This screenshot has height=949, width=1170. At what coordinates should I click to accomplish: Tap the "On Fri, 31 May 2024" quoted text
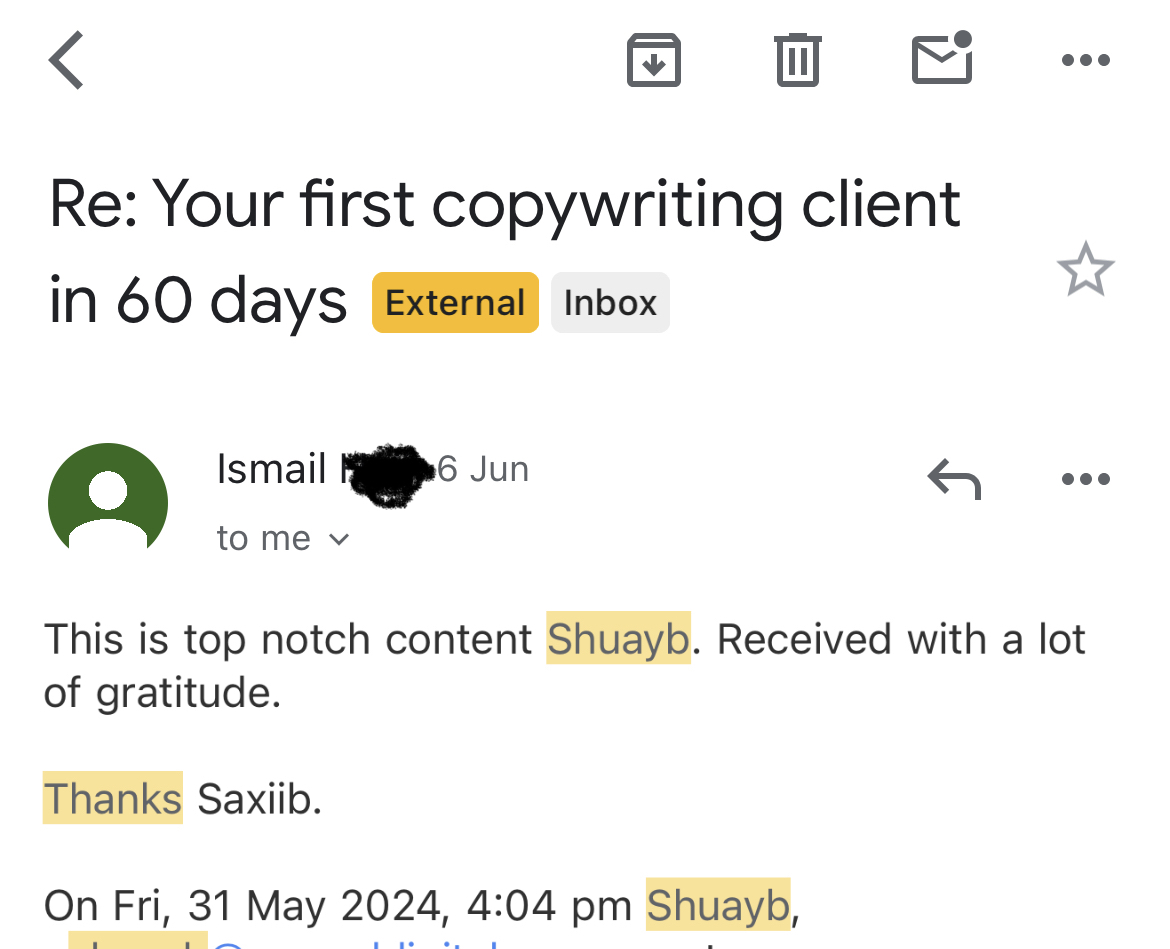240,906
